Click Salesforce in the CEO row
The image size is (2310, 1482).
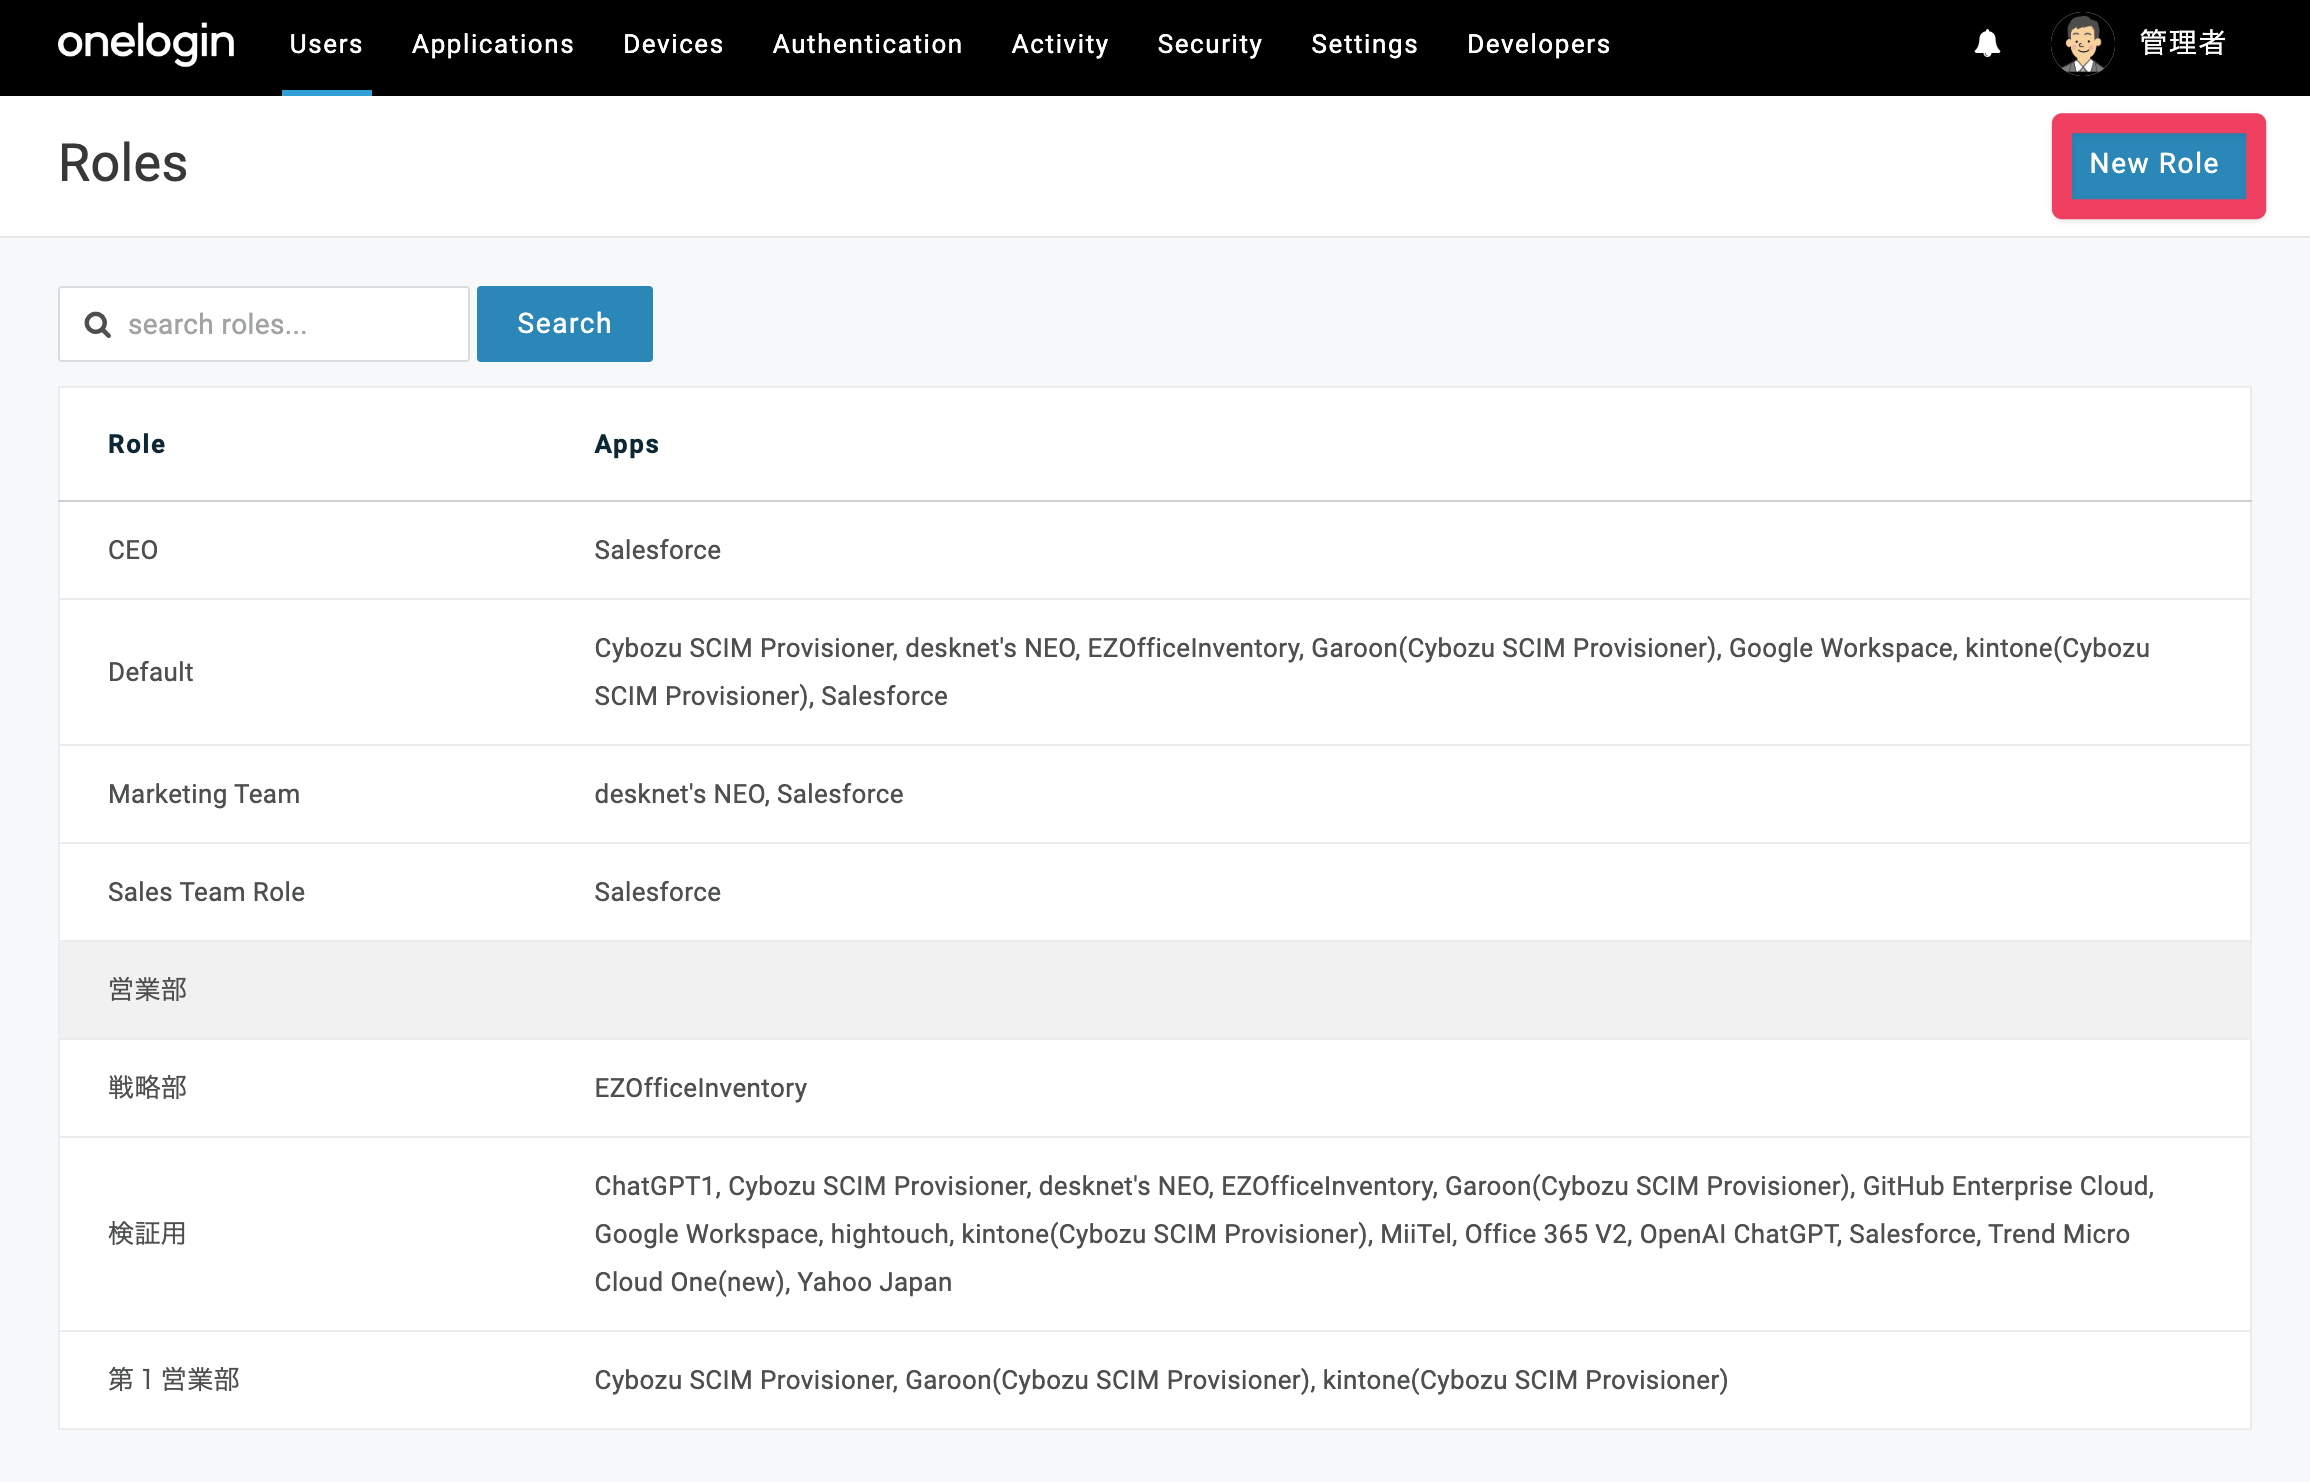[658, 550]
